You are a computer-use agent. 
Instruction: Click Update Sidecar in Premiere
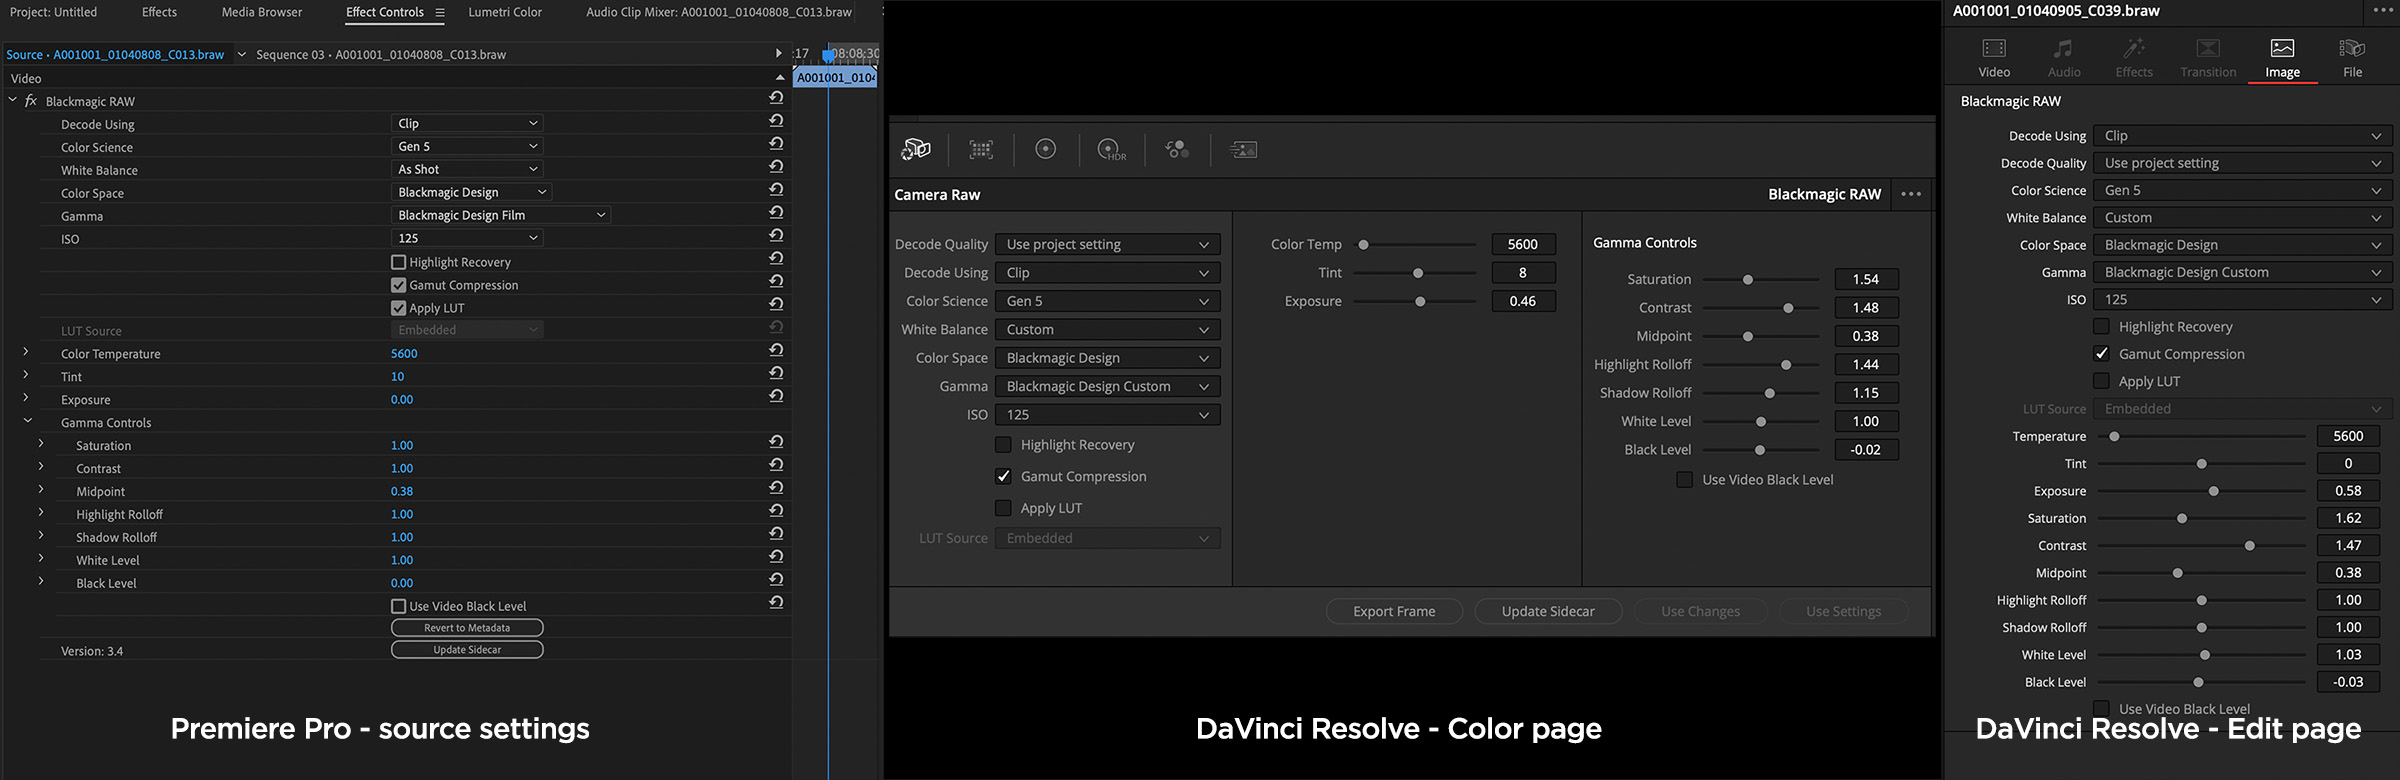tap(467, 650)
